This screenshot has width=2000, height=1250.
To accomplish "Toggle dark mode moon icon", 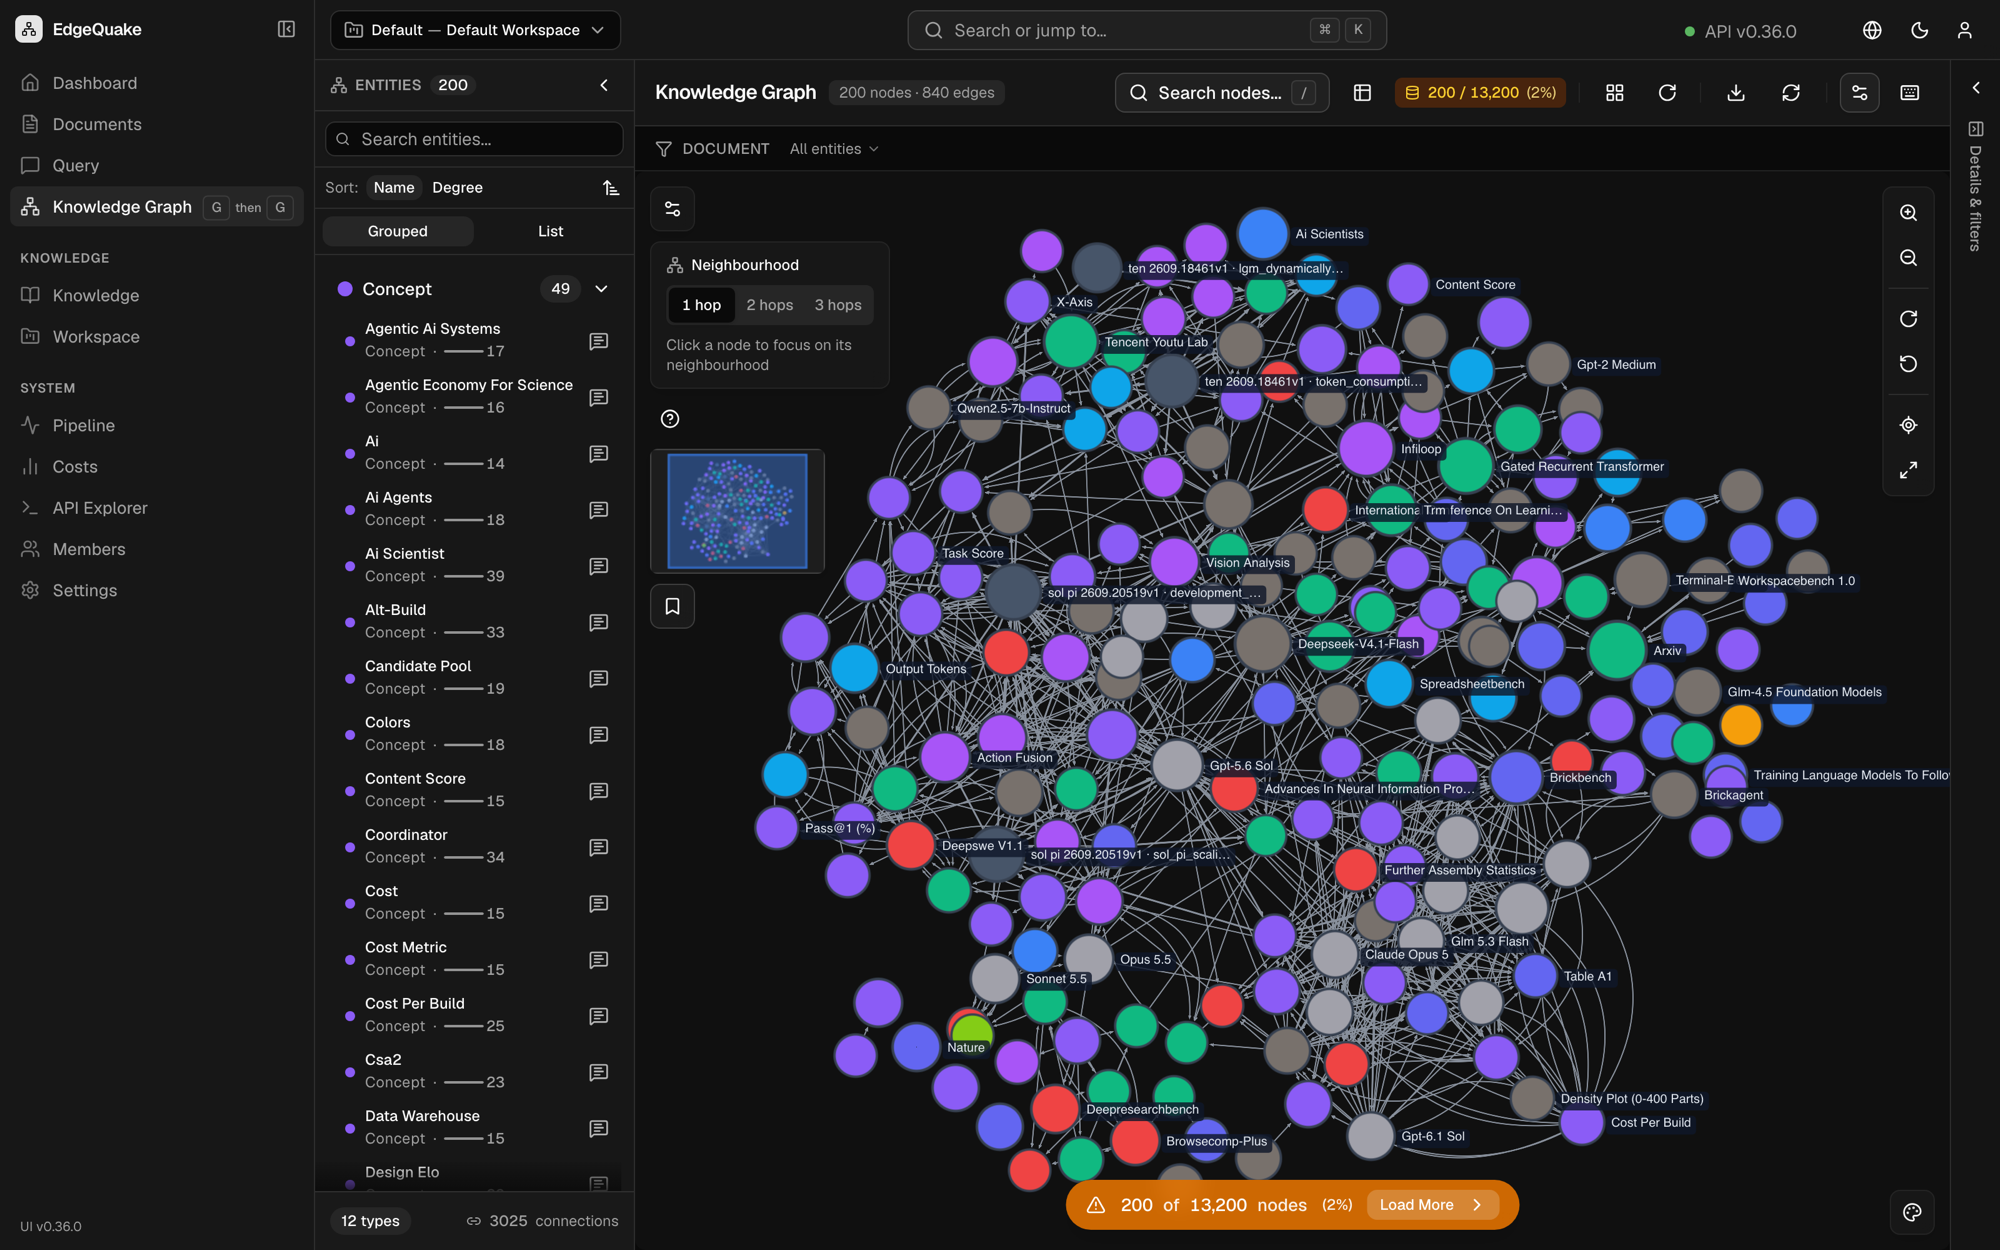I will point(1919,30).
